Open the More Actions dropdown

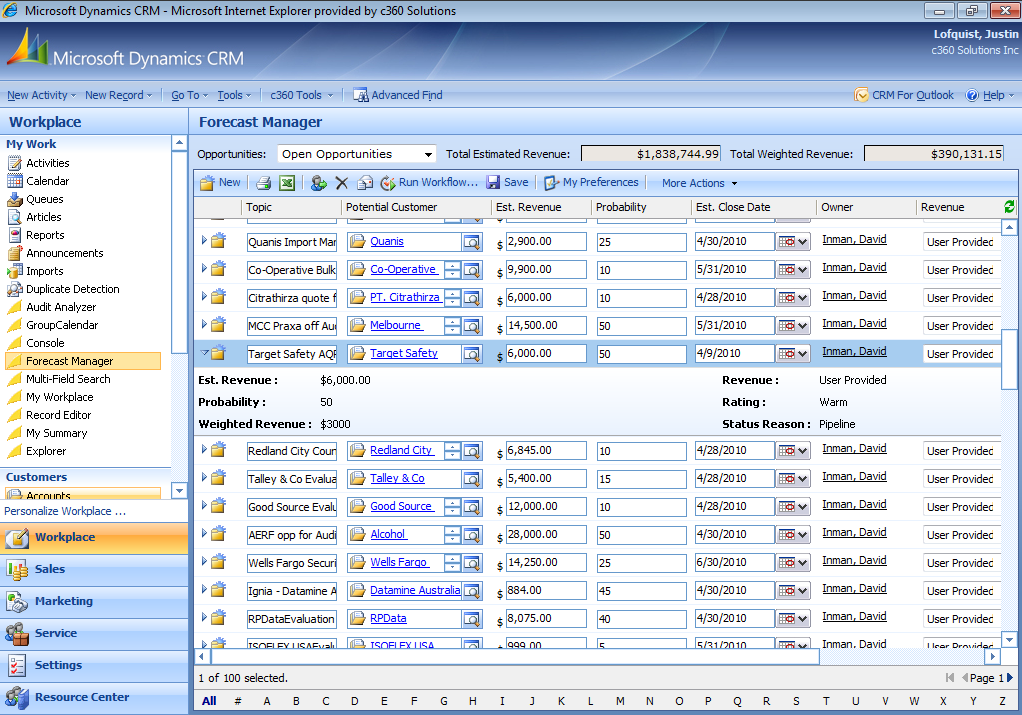699,183
